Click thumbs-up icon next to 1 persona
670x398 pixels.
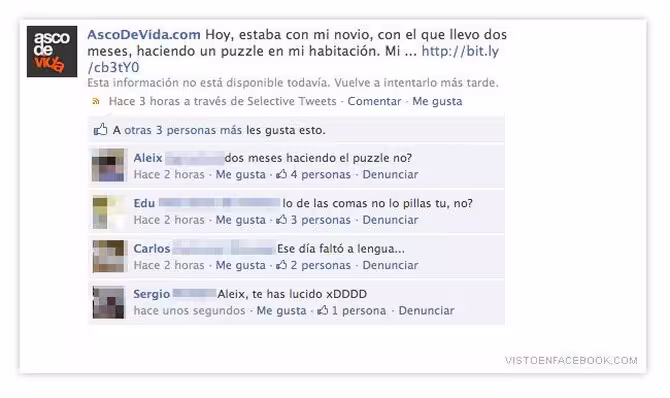[x=323, y=310]
